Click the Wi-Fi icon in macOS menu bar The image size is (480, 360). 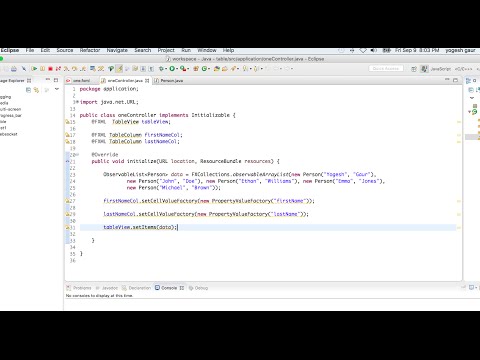pos(363,50)
